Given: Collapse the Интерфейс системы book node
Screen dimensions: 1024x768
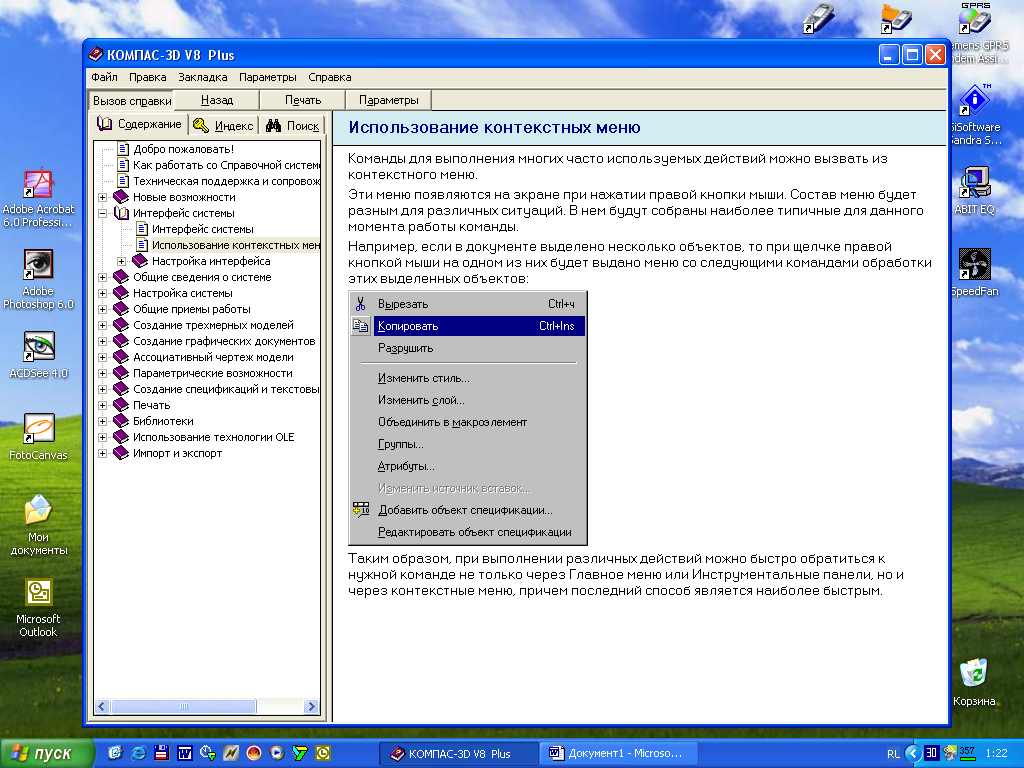Looking at the screenshot, I should (103, 213).
